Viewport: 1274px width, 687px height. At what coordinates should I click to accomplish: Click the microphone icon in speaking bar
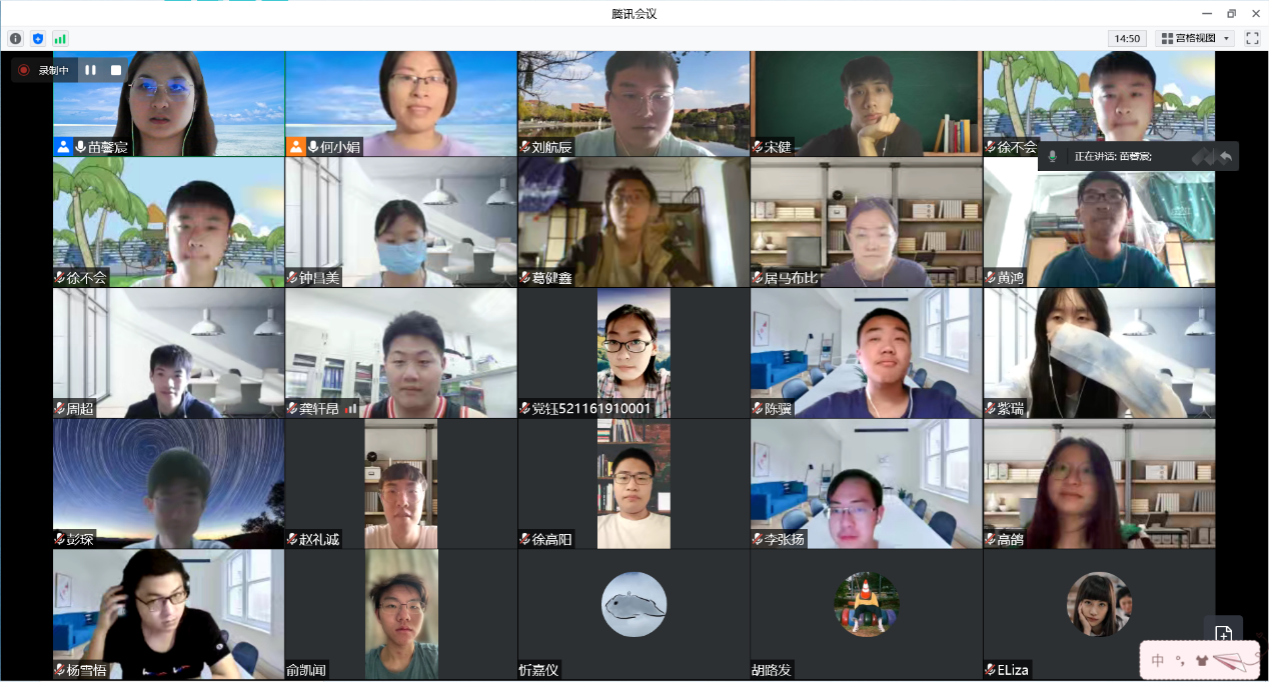click(x=1053, y=157)
